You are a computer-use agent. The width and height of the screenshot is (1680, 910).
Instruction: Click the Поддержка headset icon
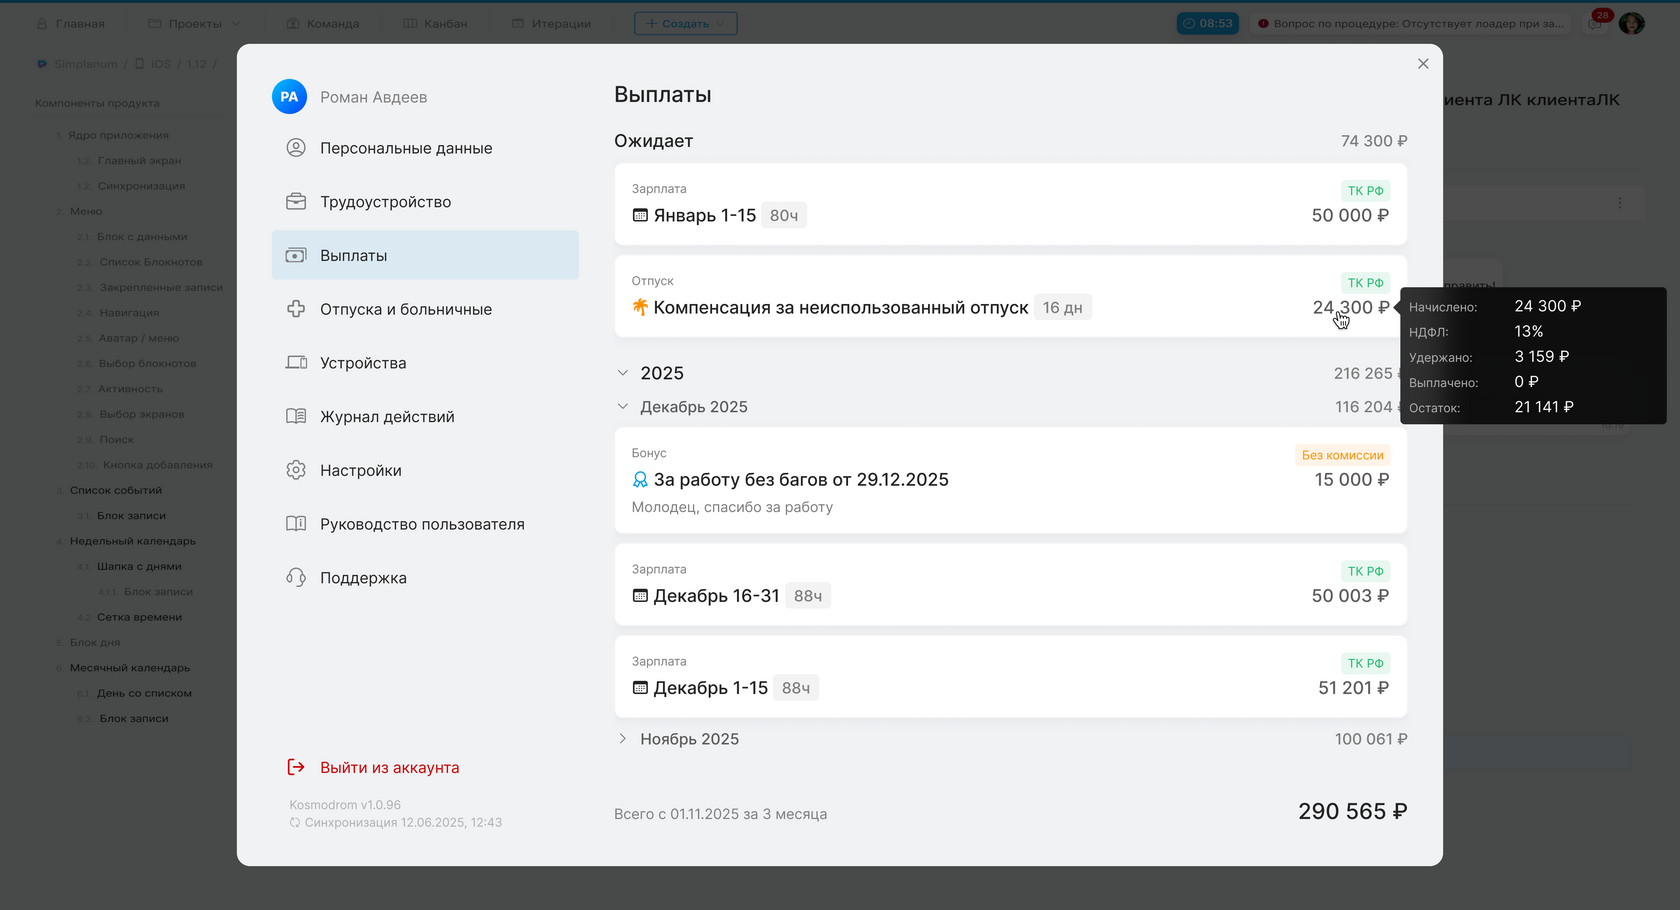(x=296, y=578)
